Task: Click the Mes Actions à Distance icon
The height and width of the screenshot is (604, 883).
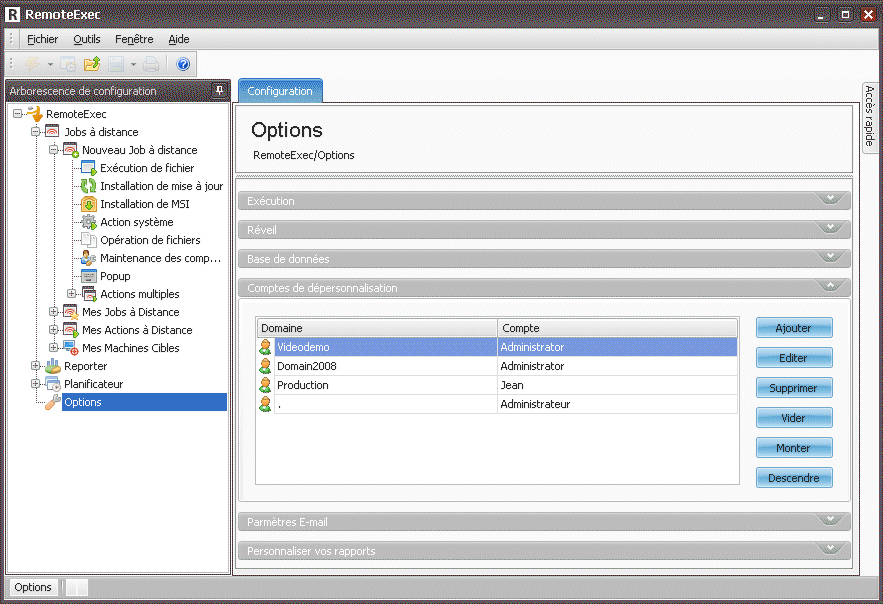Action: (x=70, y=330)
